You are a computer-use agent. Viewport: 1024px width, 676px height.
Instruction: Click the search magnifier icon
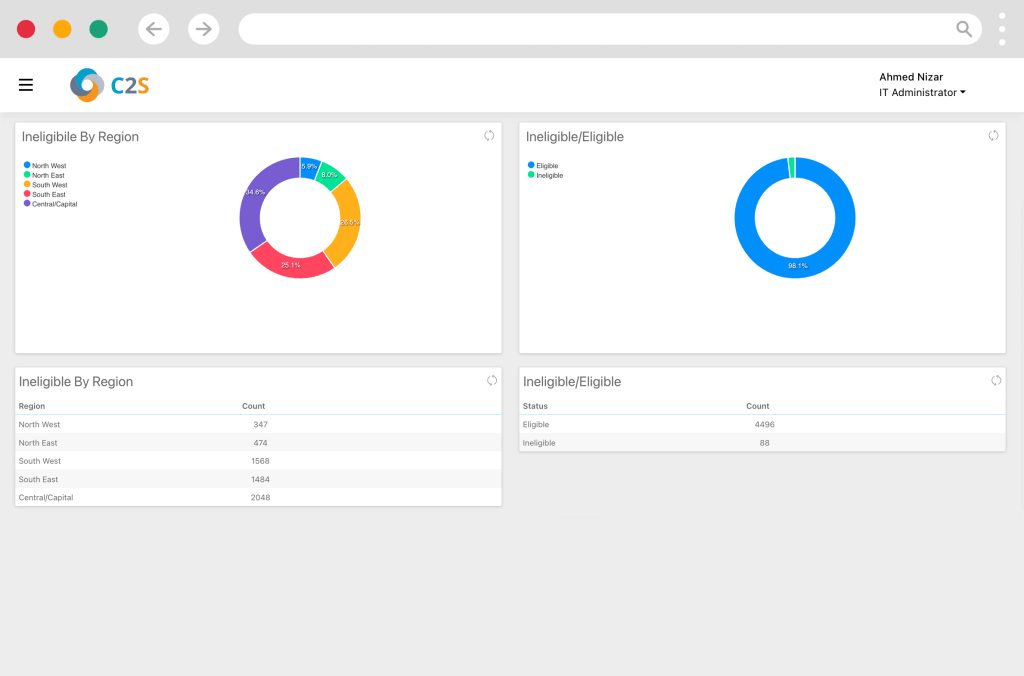pyautogui.click(x=964, y=29)
